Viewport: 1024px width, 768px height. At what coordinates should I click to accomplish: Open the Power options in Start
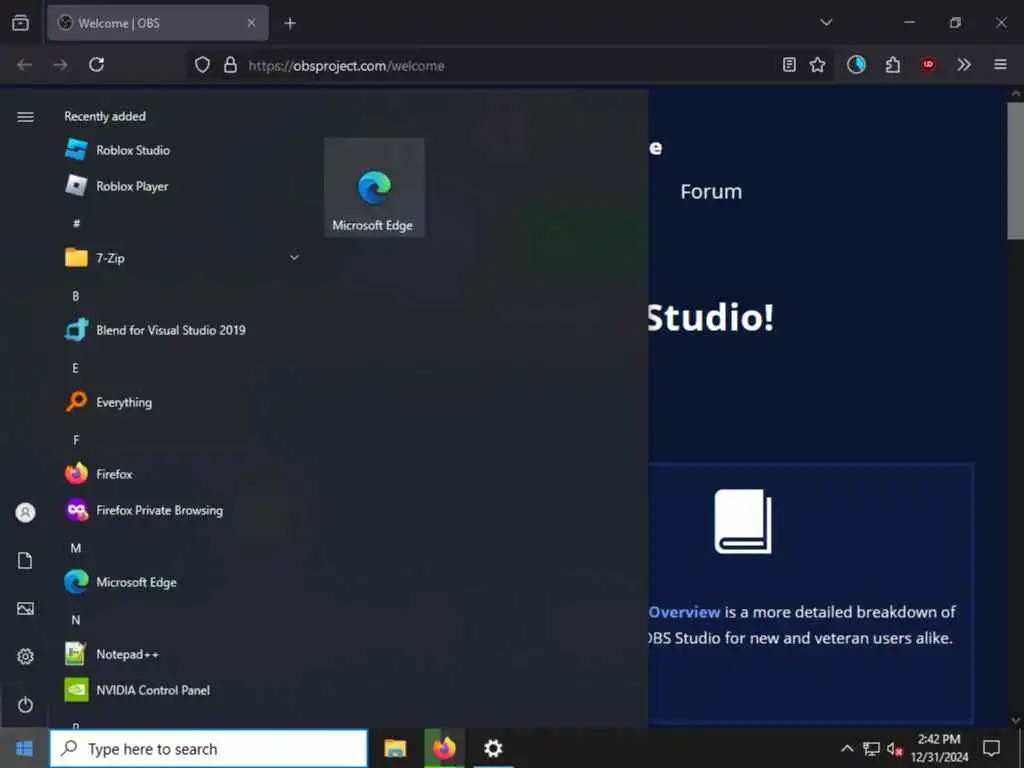(25, 705)
